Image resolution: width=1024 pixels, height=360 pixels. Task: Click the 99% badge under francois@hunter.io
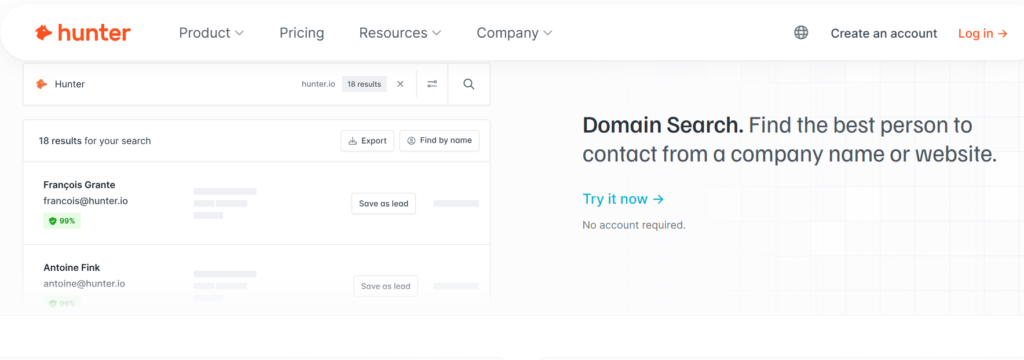click(x=62, y=221)
